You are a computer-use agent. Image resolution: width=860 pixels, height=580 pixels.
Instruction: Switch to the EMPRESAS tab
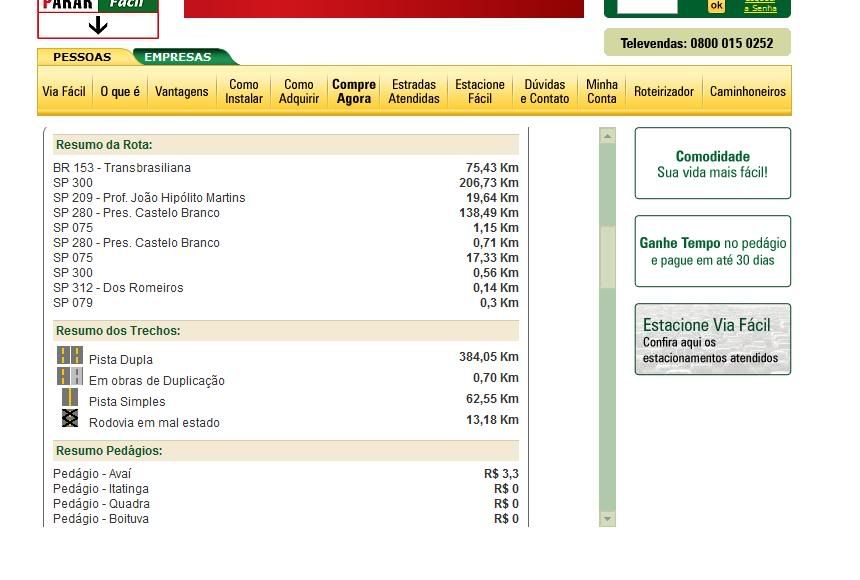pos(178,57)
